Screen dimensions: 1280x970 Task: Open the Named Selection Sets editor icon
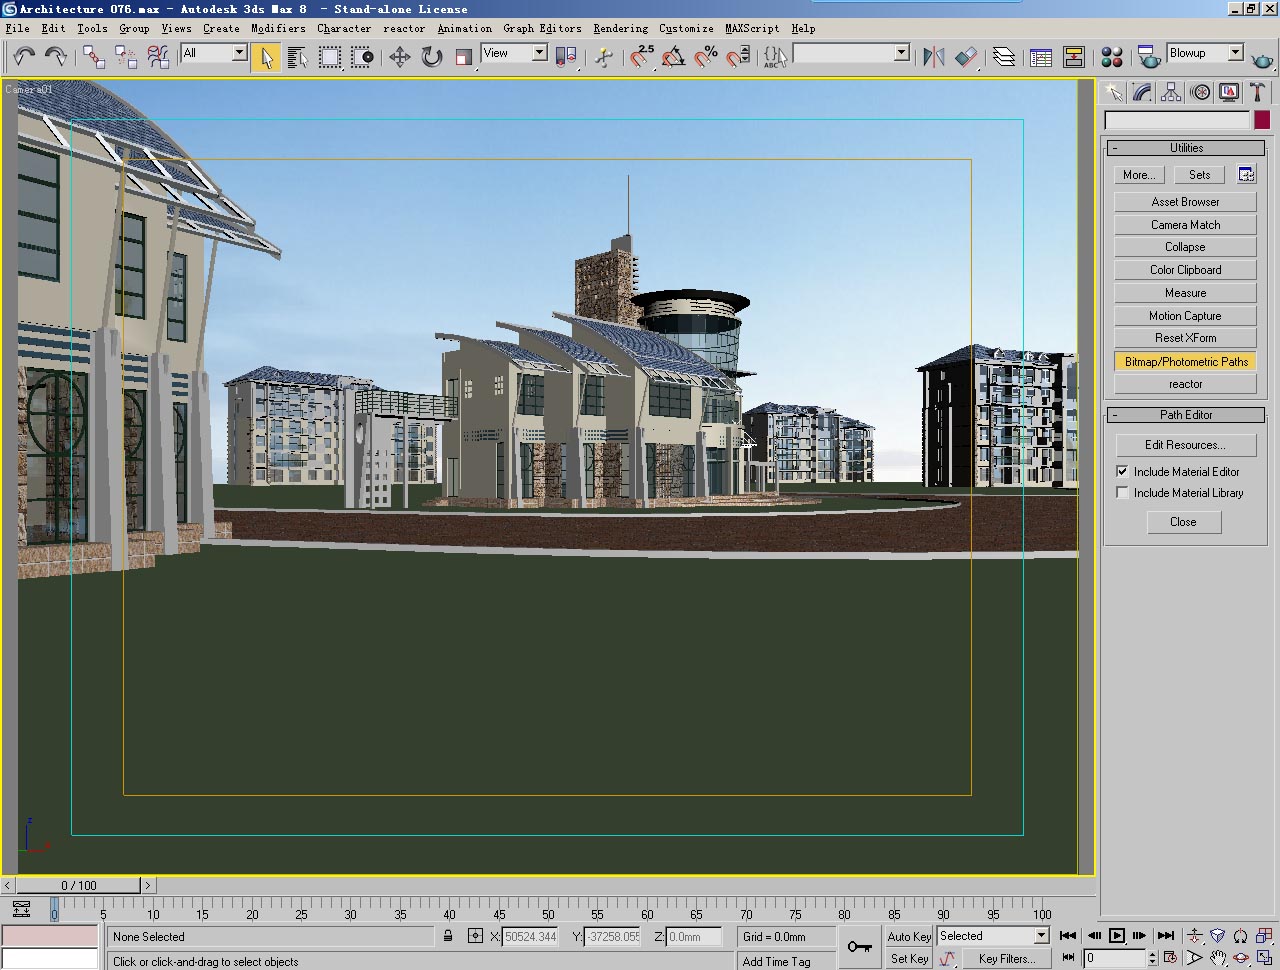(x=775, y=57)
